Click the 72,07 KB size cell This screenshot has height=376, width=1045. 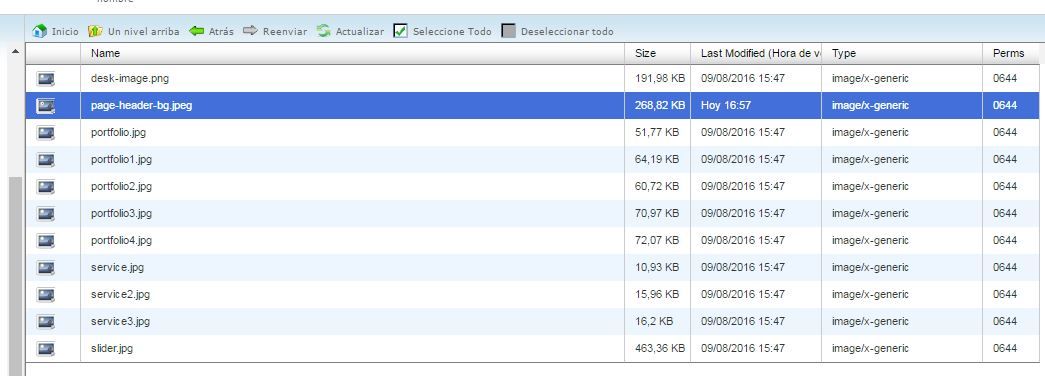click(x=657, y=240)
